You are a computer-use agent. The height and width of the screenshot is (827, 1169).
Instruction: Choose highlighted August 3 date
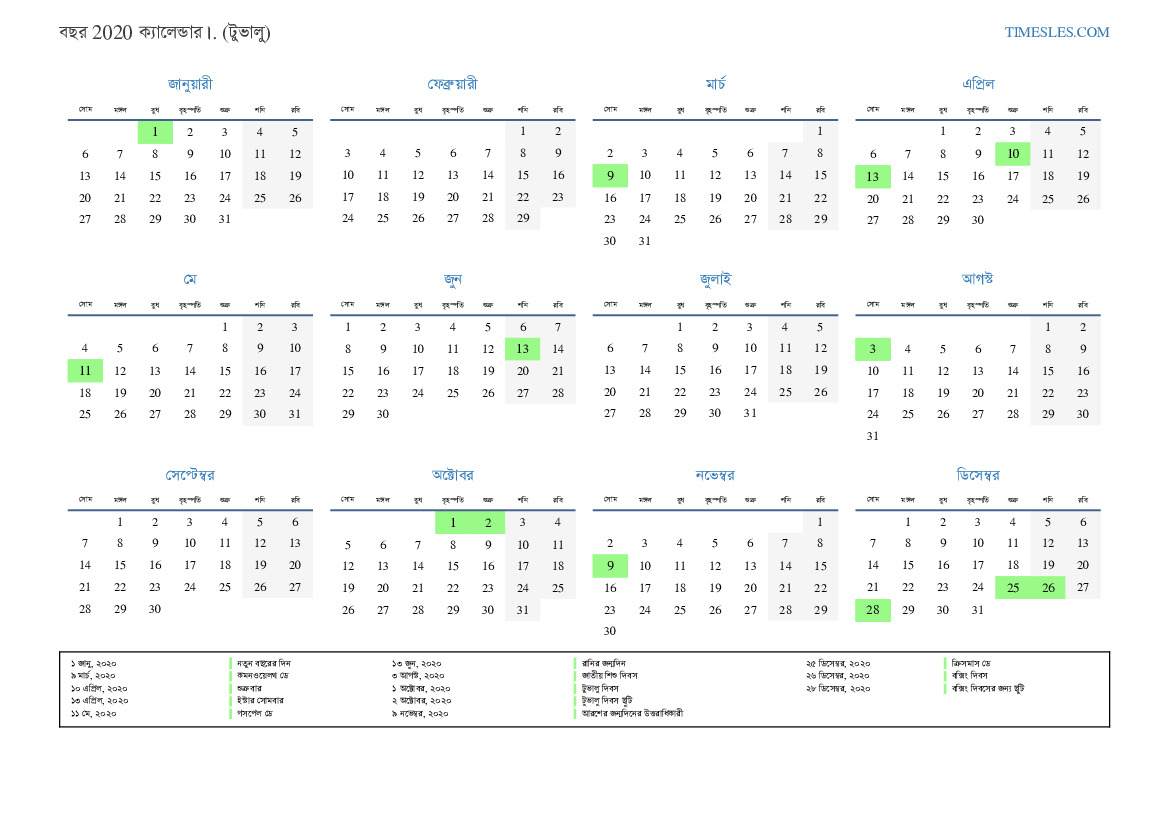click(872, 349)
